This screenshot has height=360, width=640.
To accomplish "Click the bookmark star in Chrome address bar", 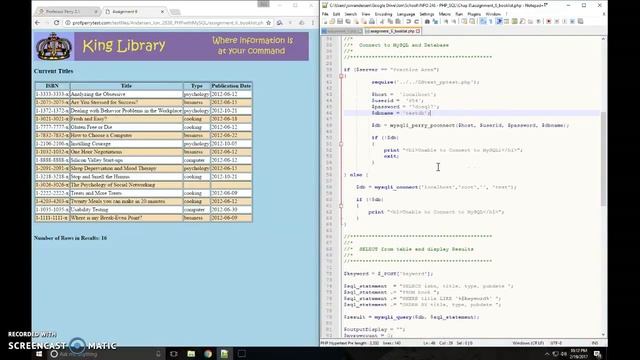I will pyautogui.click(x=269, y=23).
